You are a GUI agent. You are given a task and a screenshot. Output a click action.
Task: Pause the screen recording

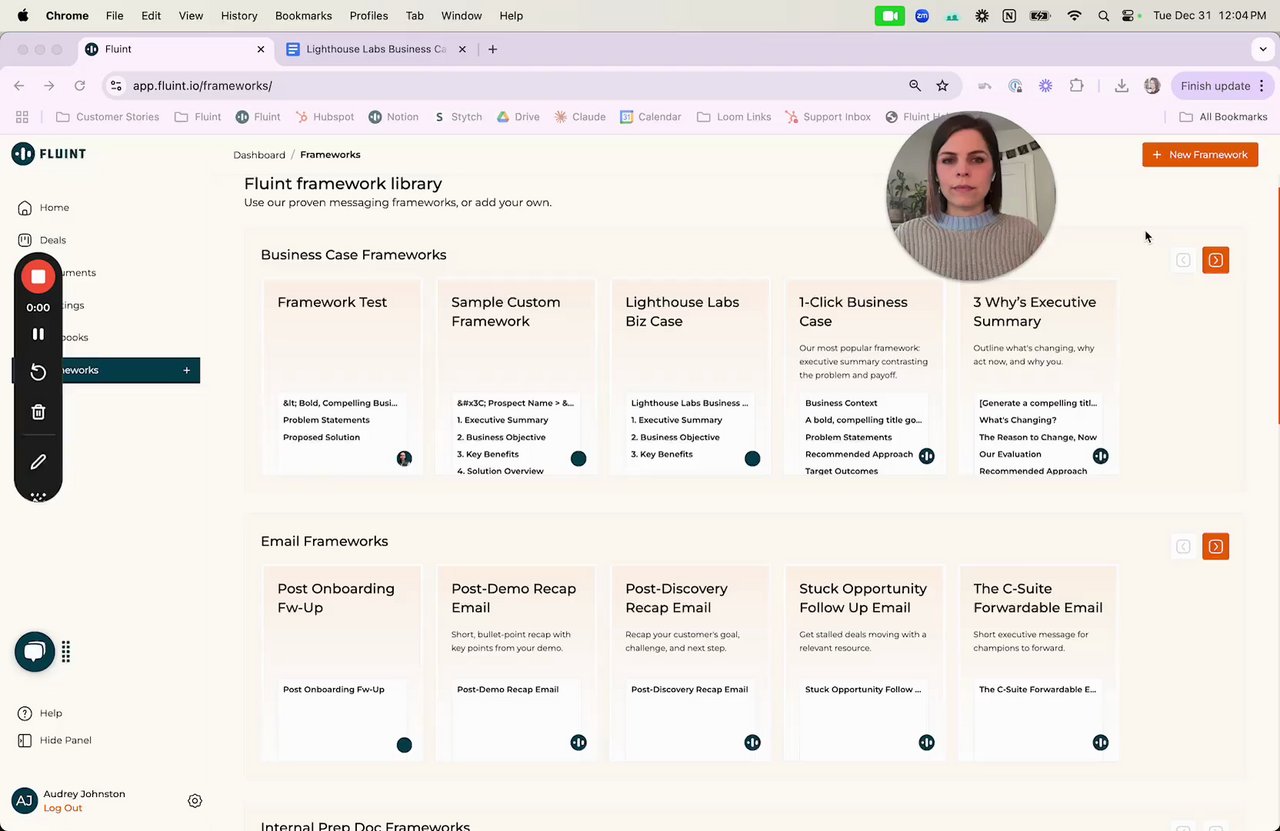click(38, 334)
